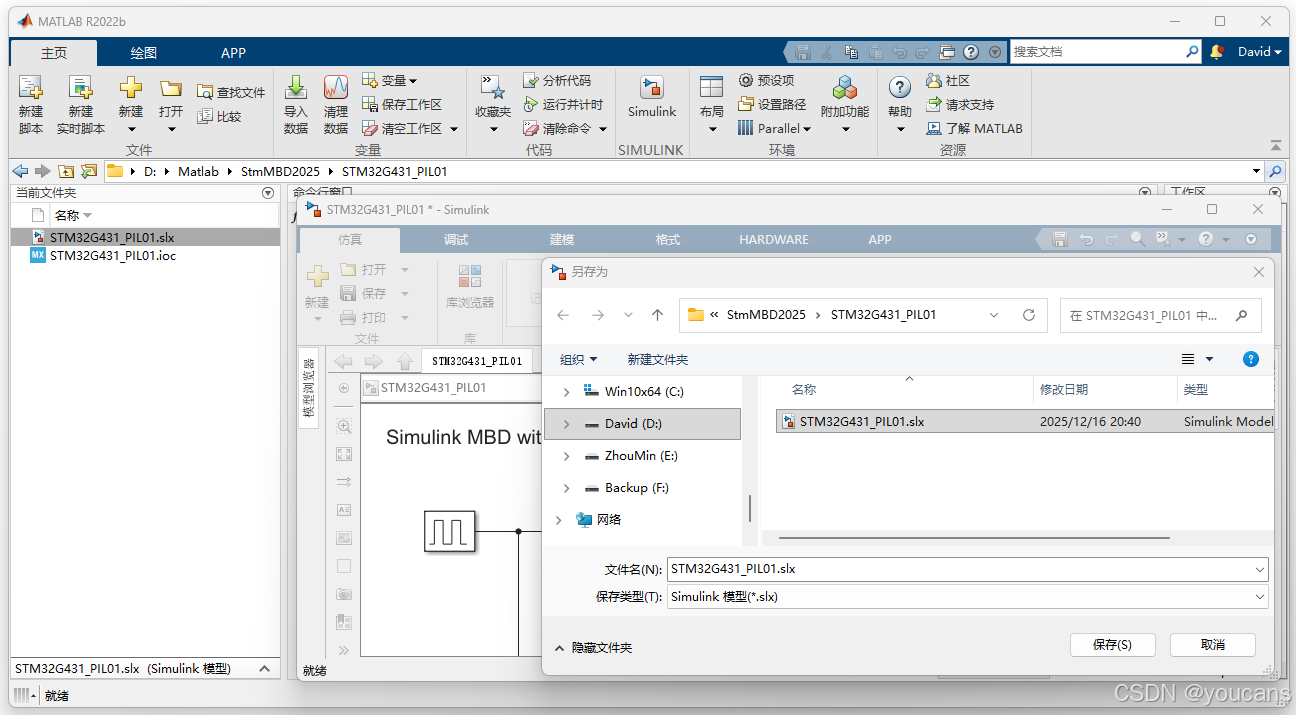Open the 布局 layout dropdown
The width and height of the screenshot is (1296, 715).
[x=712, y=129]
